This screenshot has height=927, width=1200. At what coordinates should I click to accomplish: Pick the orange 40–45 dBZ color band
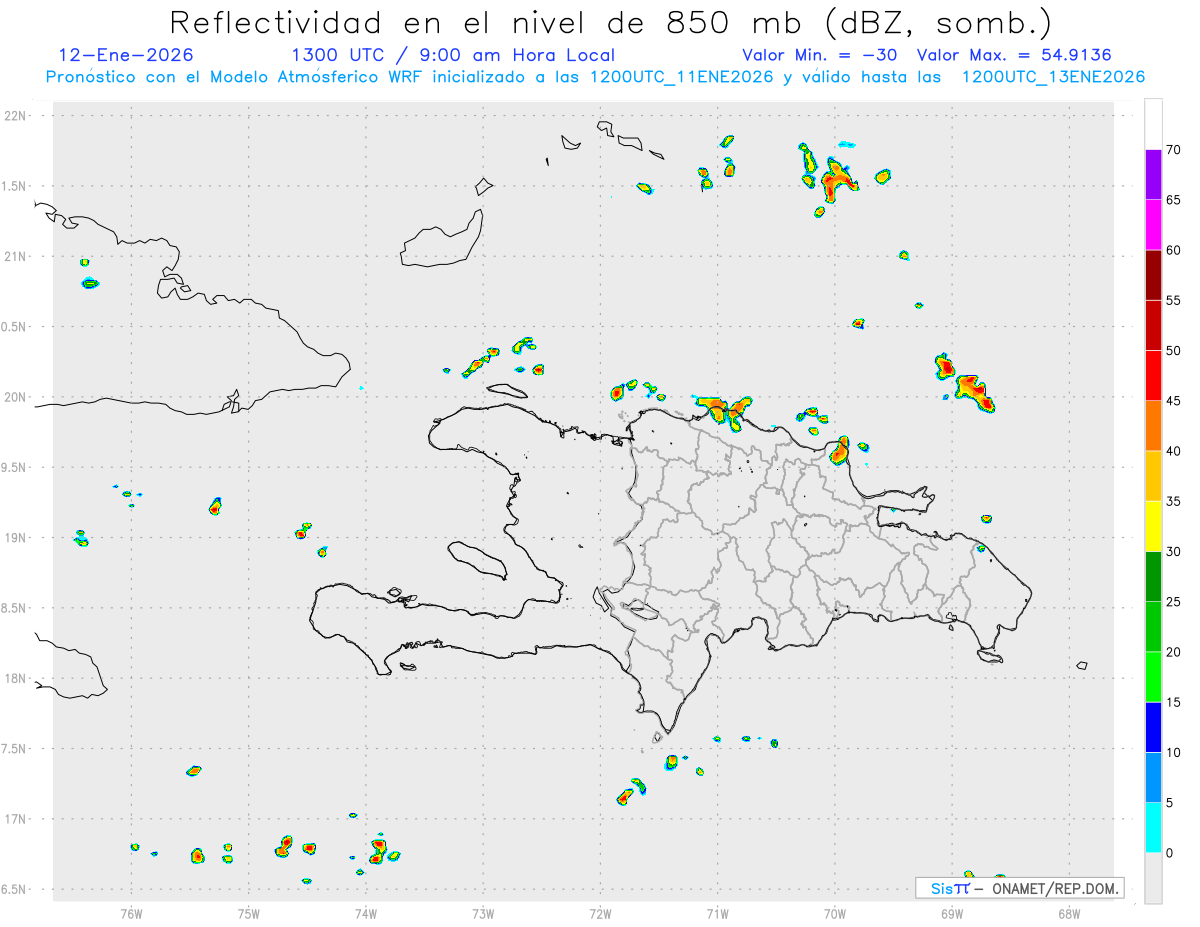point(1153,426)
